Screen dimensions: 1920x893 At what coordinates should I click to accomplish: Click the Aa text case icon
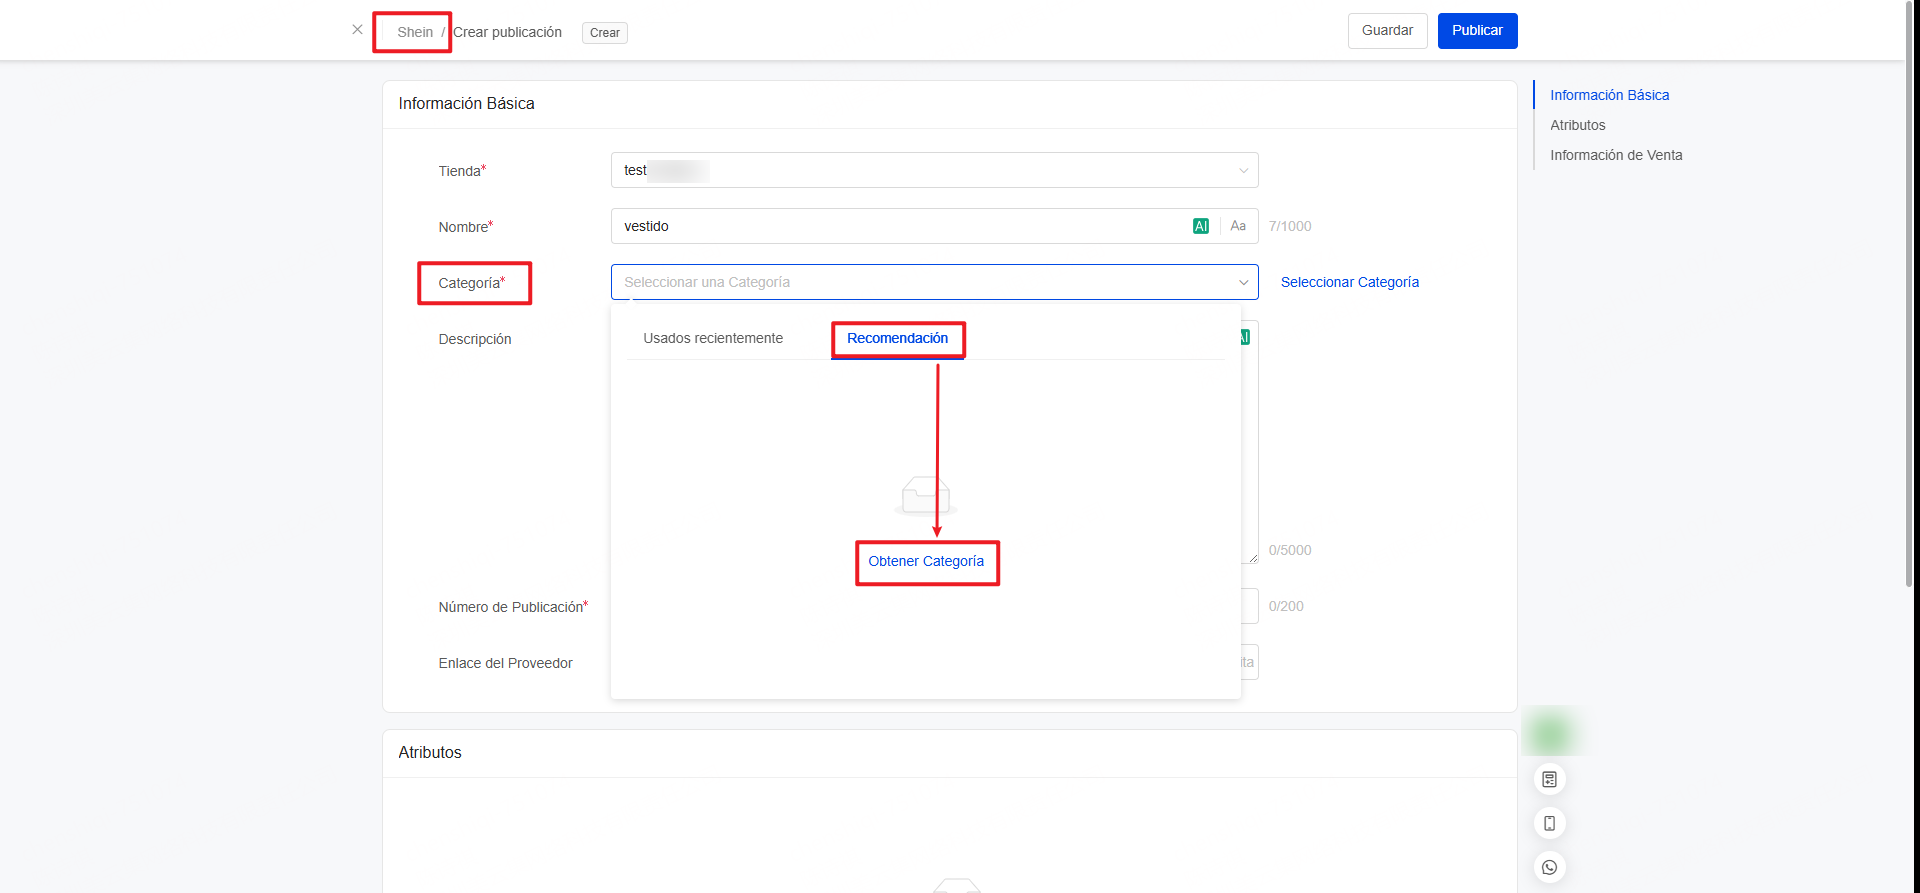[1238, 226]
